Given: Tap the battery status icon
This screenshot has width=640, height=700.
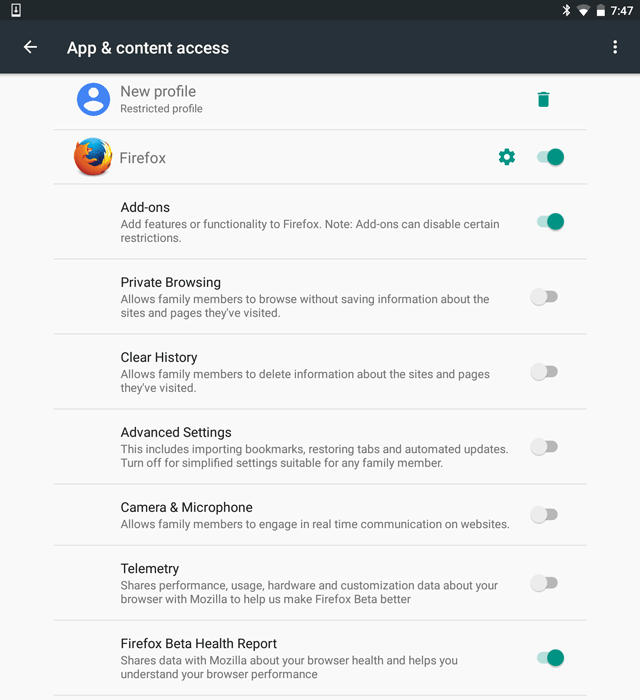Looking at the screenshot, I should [601, 10].
